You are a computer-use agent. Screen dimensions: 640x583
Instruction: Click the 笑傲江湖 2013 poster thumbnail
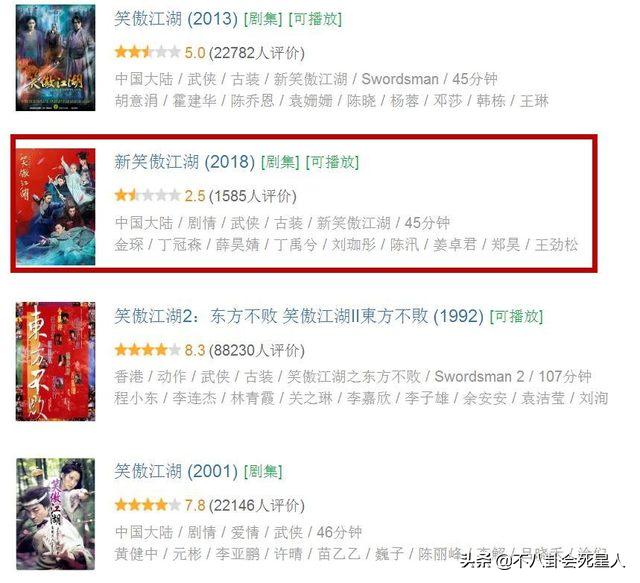56,58
